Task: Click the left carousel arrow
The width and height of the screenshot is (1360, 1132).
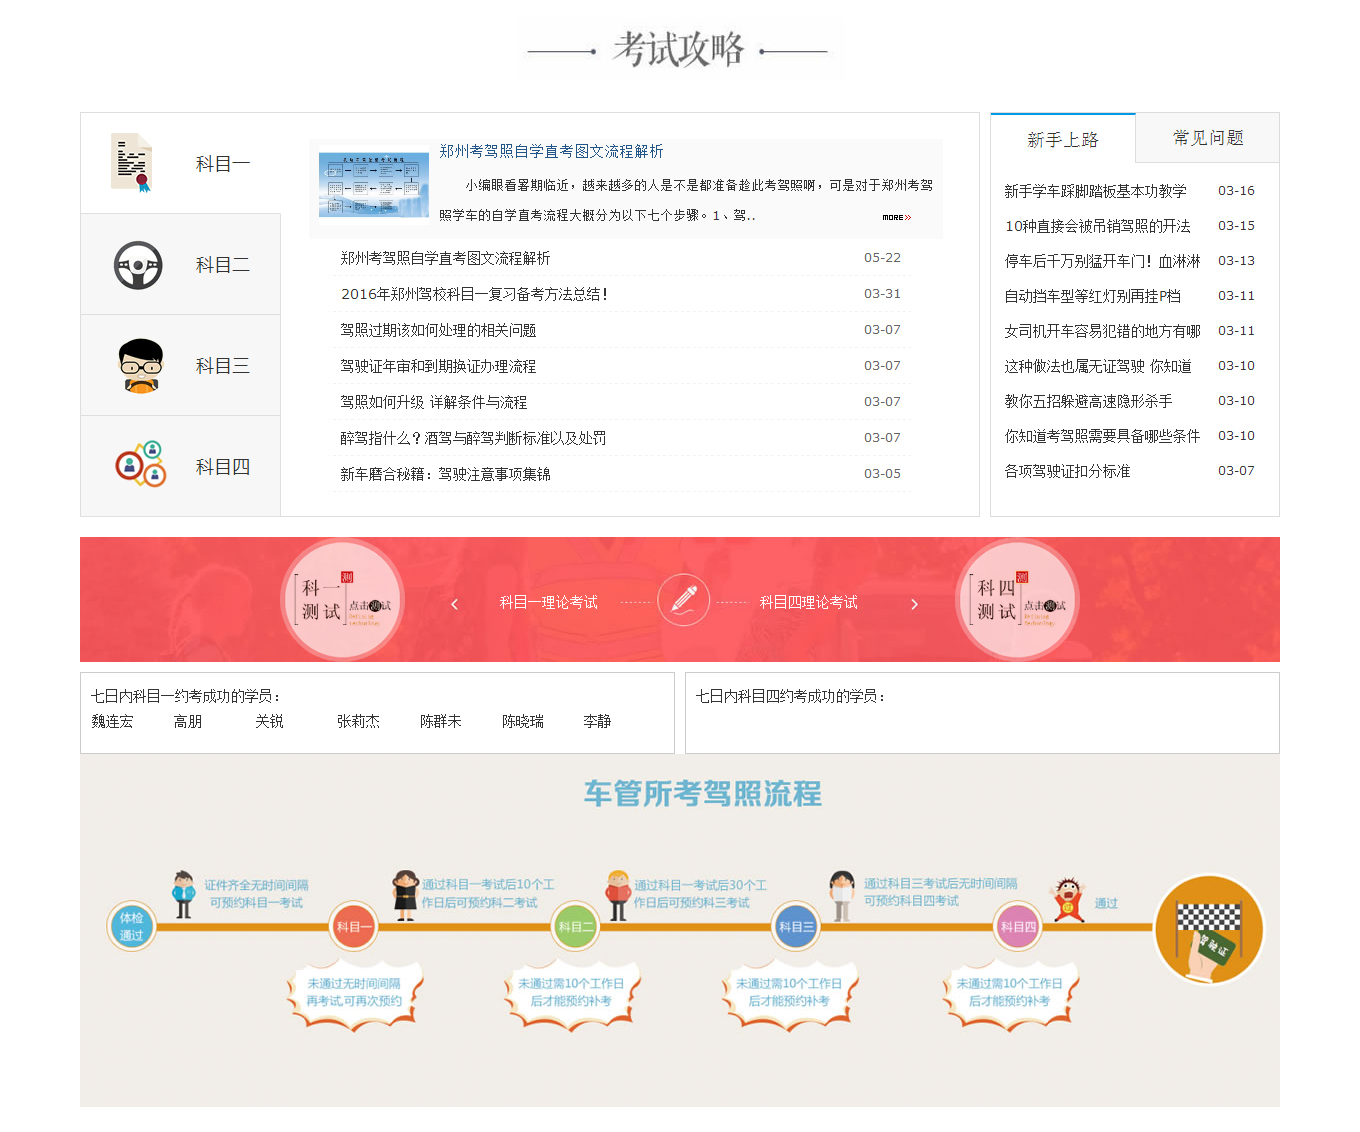Action: (455, 603)
